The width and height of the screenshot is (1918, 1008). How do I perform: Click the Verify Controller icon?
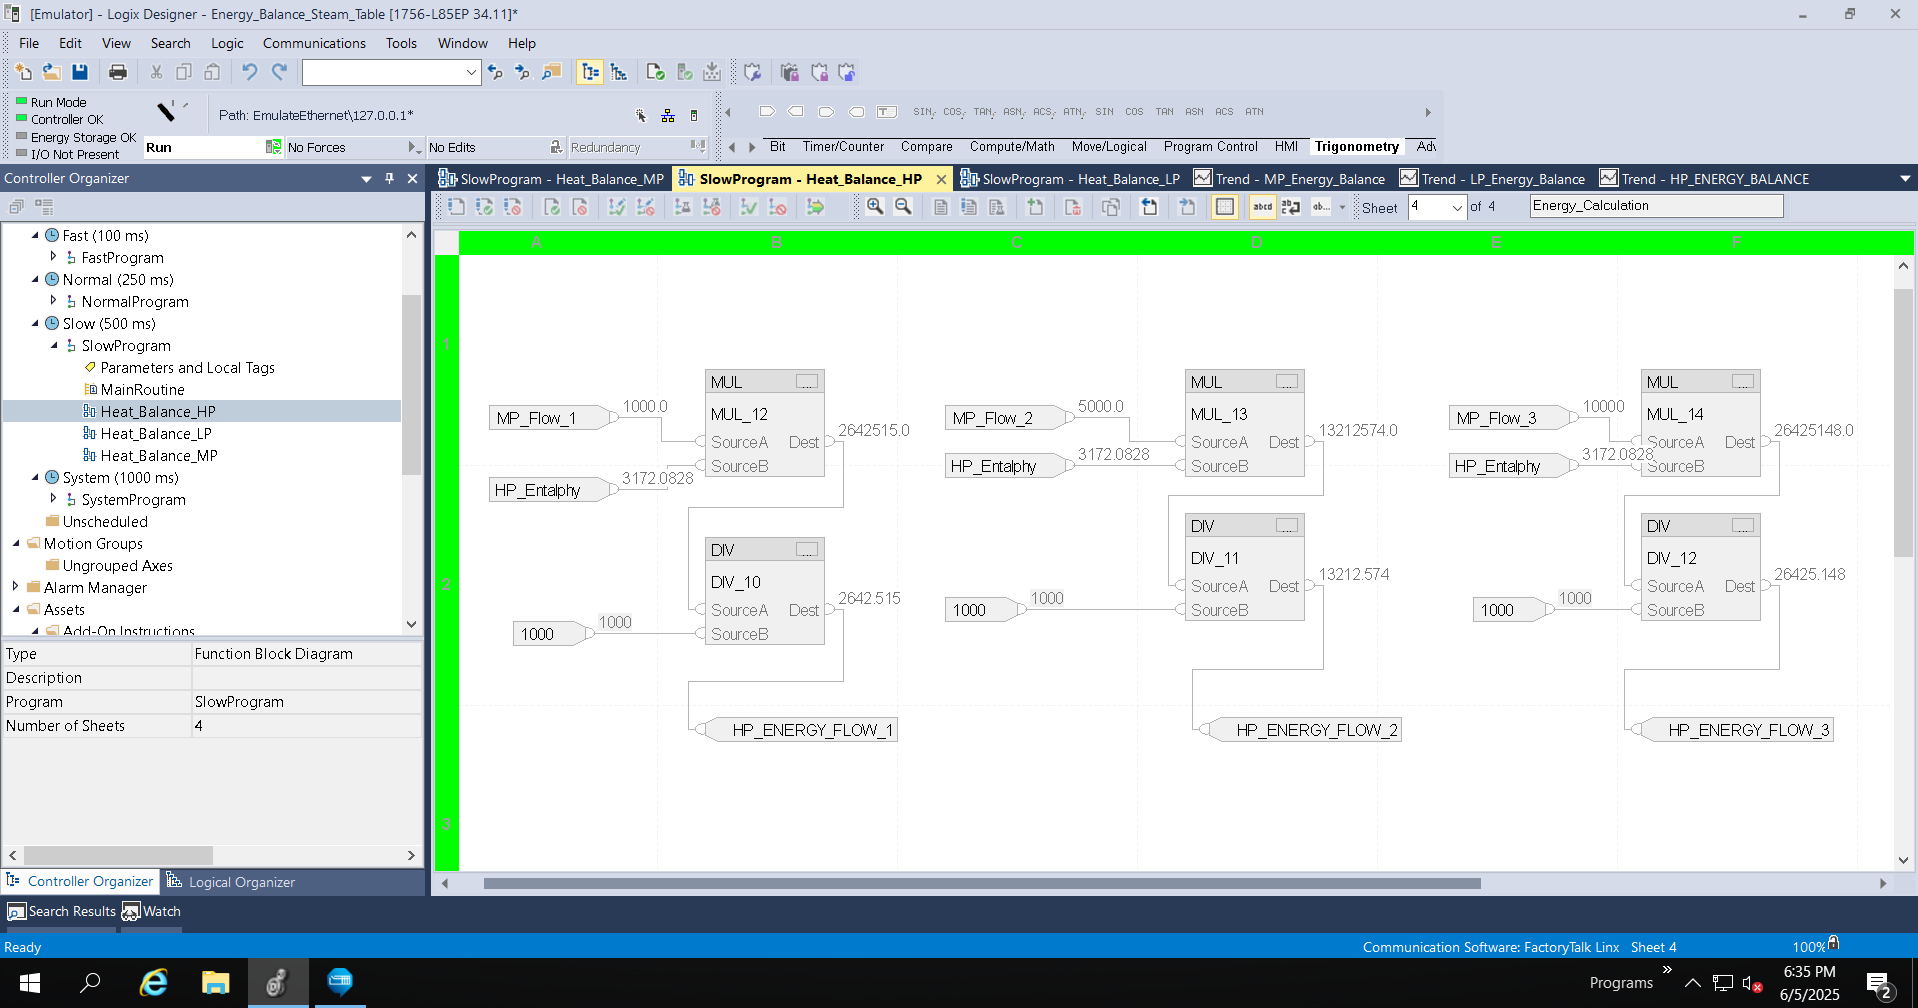(684, 72)
